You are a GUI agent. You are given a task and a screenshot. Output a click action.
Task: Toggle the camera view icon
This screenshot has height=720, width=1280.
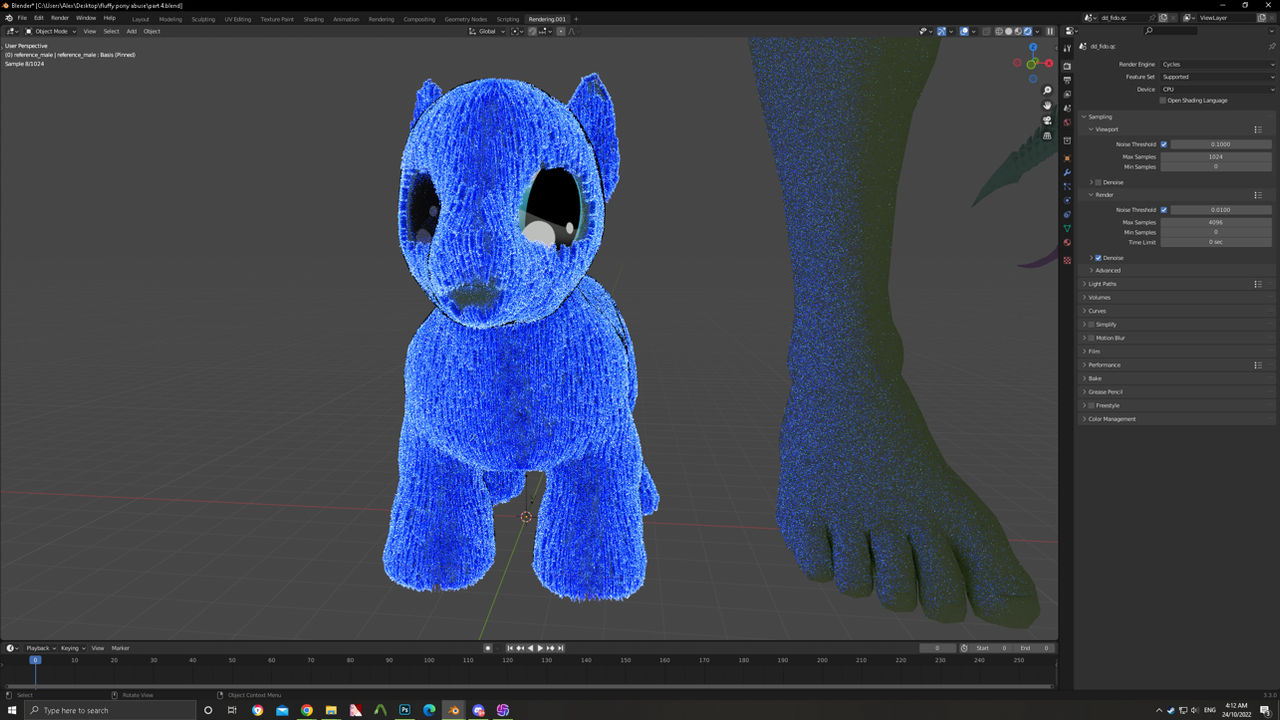(x=1047, y=121)
